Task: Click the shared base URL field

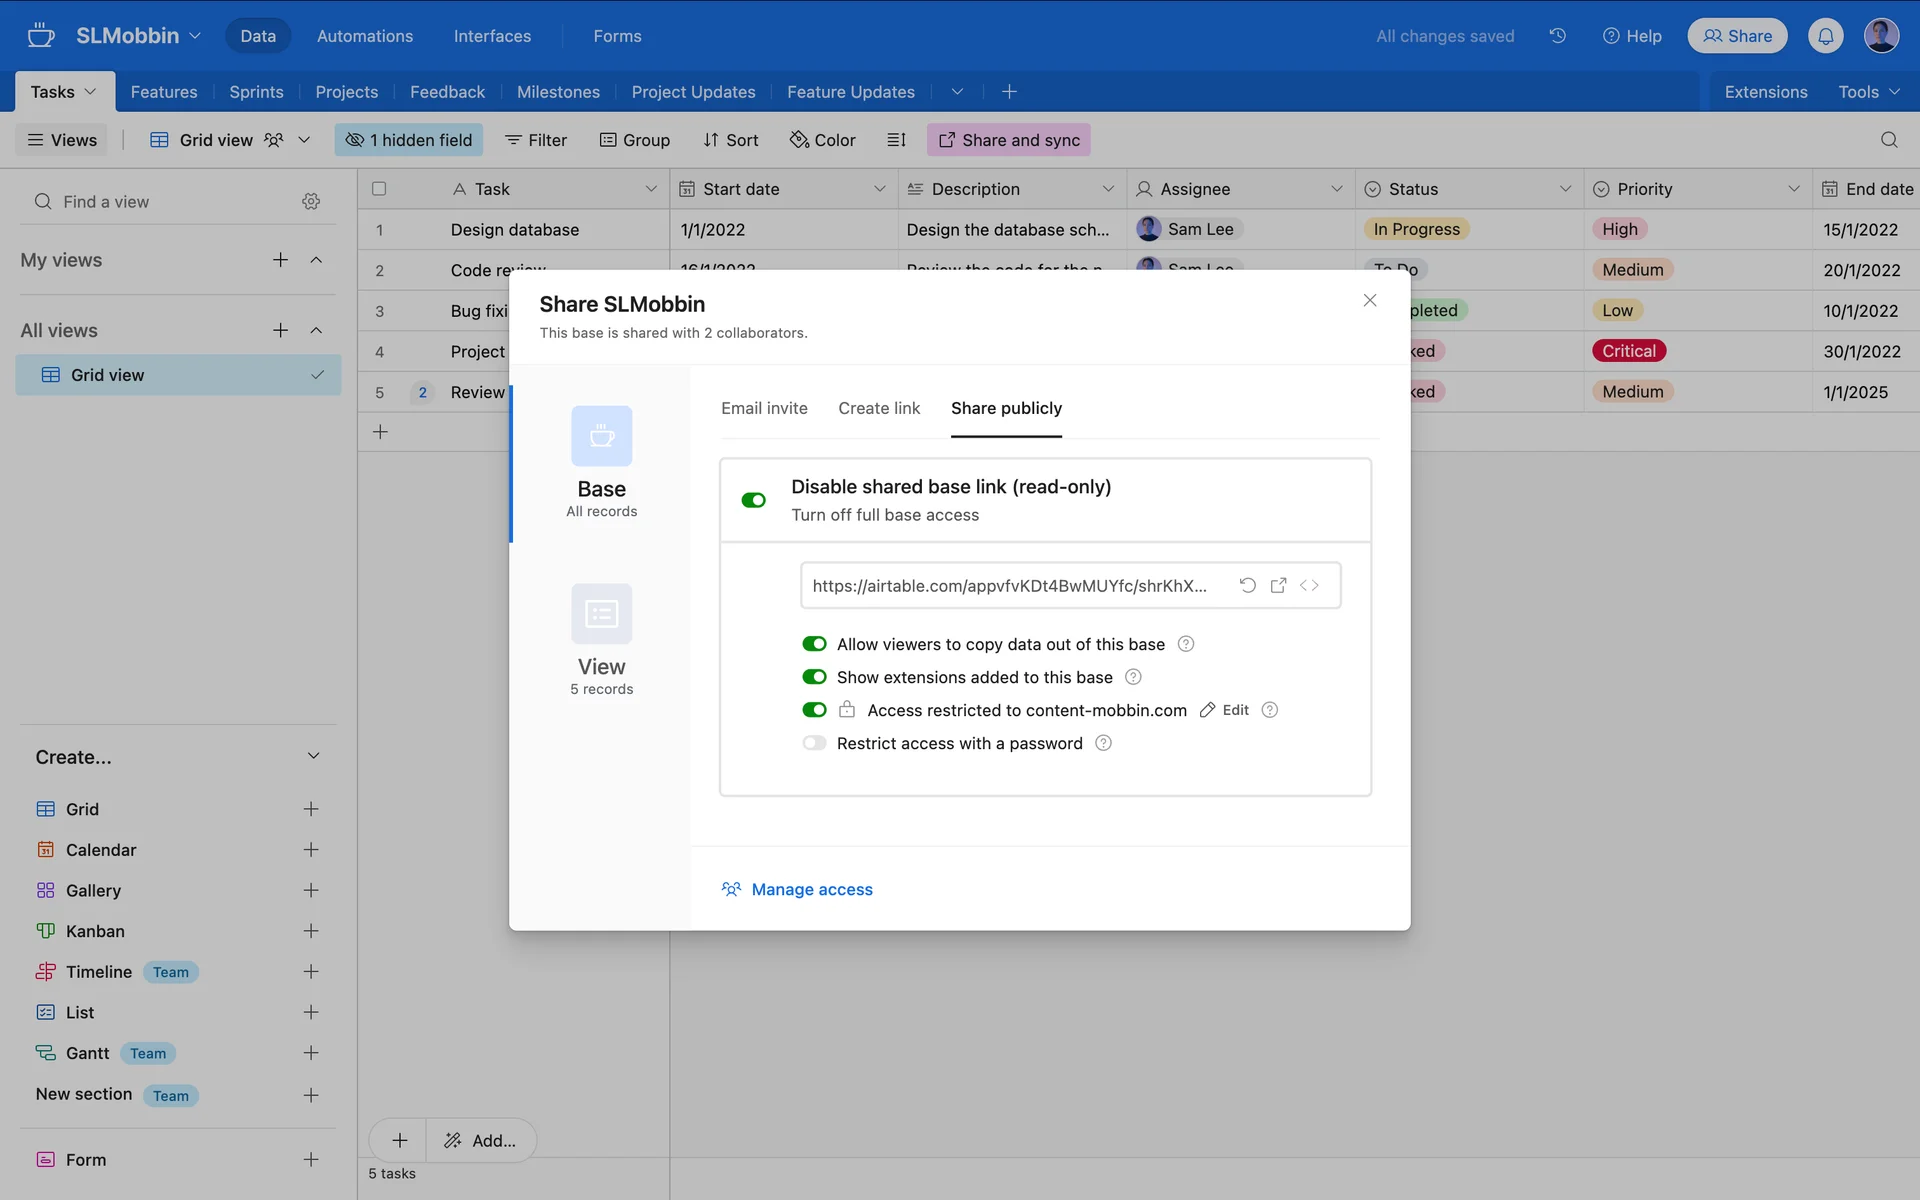Action: click(x=1009, y=585)
